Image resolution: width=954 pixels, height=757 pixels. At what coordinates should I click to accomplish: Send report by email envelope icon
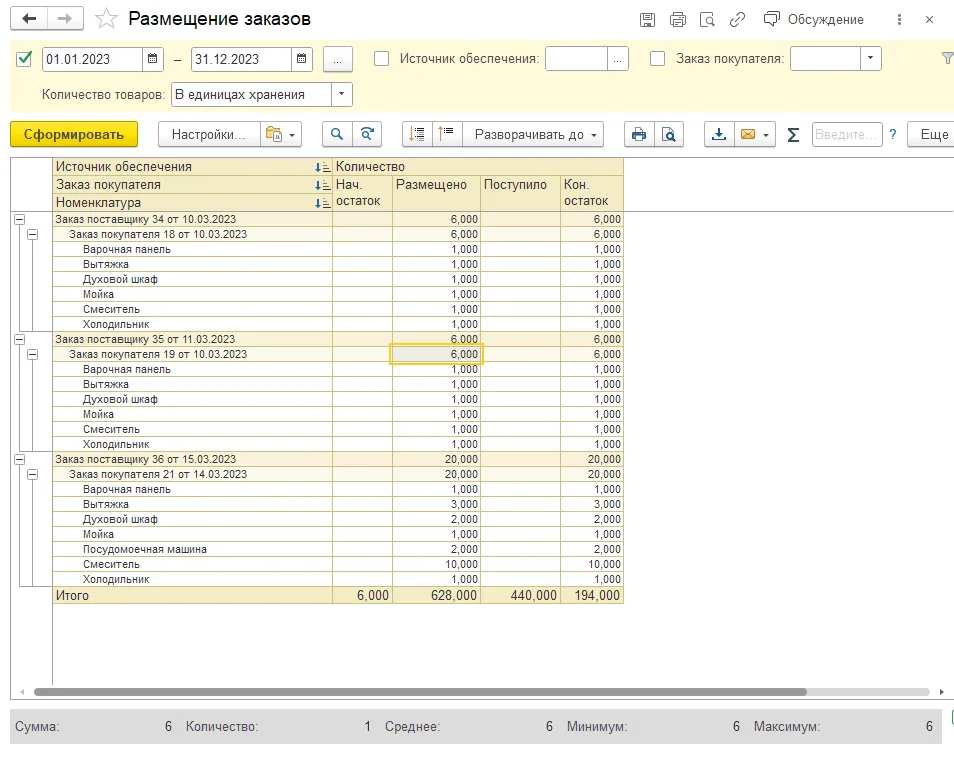point(748,134)
